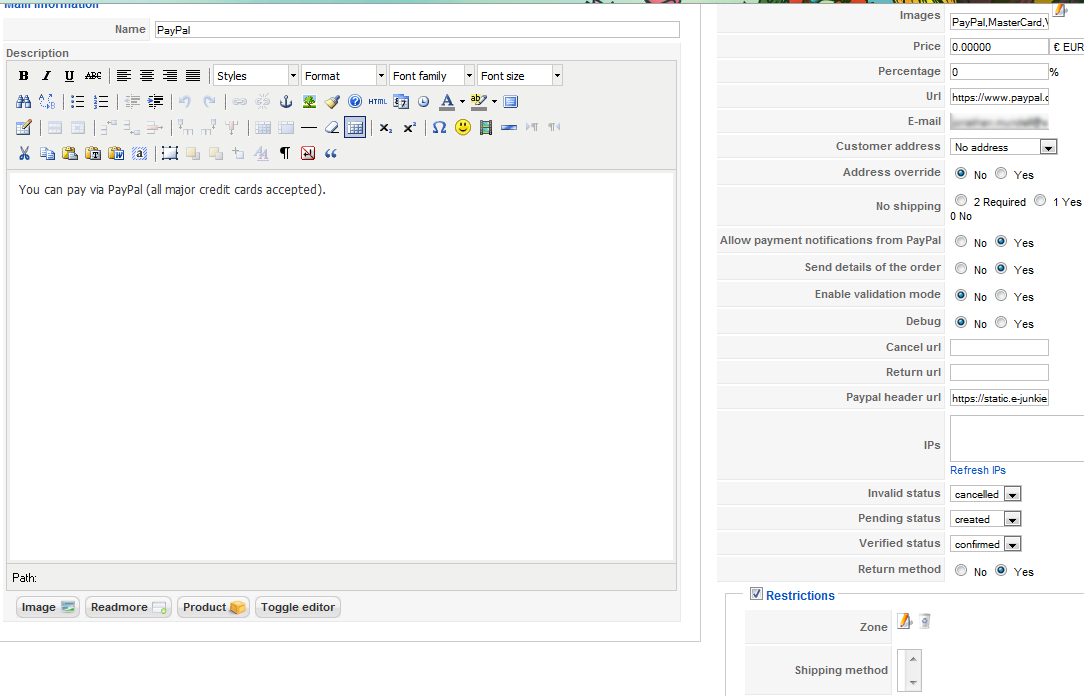Delete the zone with the trash icon

coord(925,621)
